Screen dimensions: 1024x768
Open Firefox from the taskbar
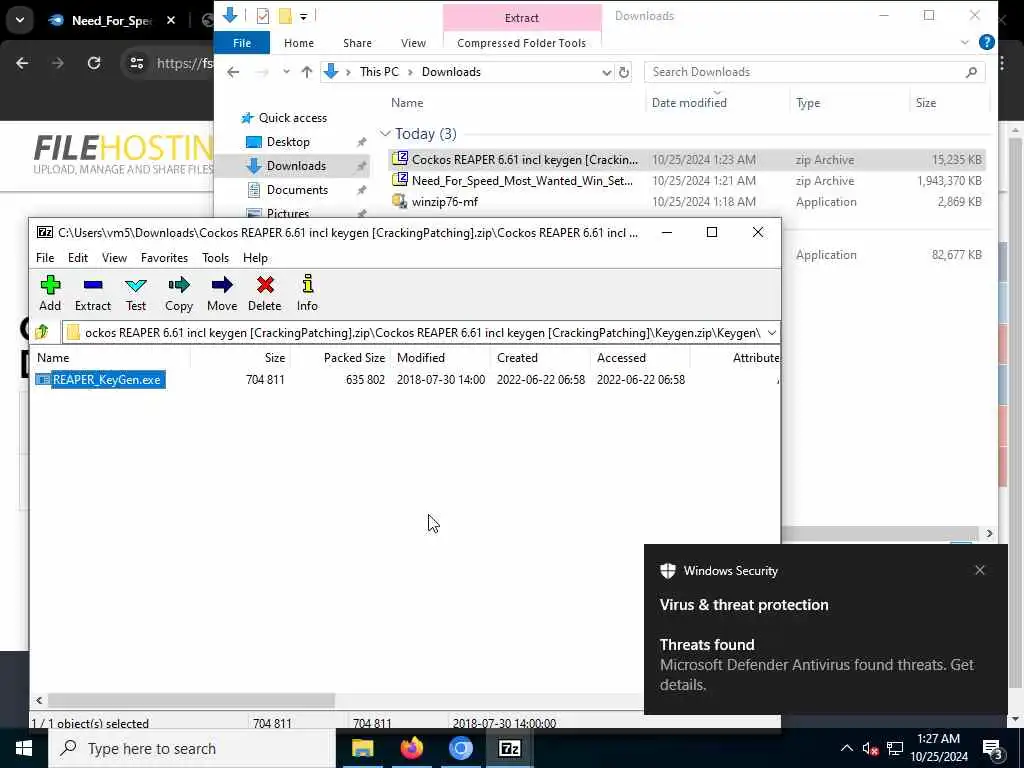pos(411,748)
